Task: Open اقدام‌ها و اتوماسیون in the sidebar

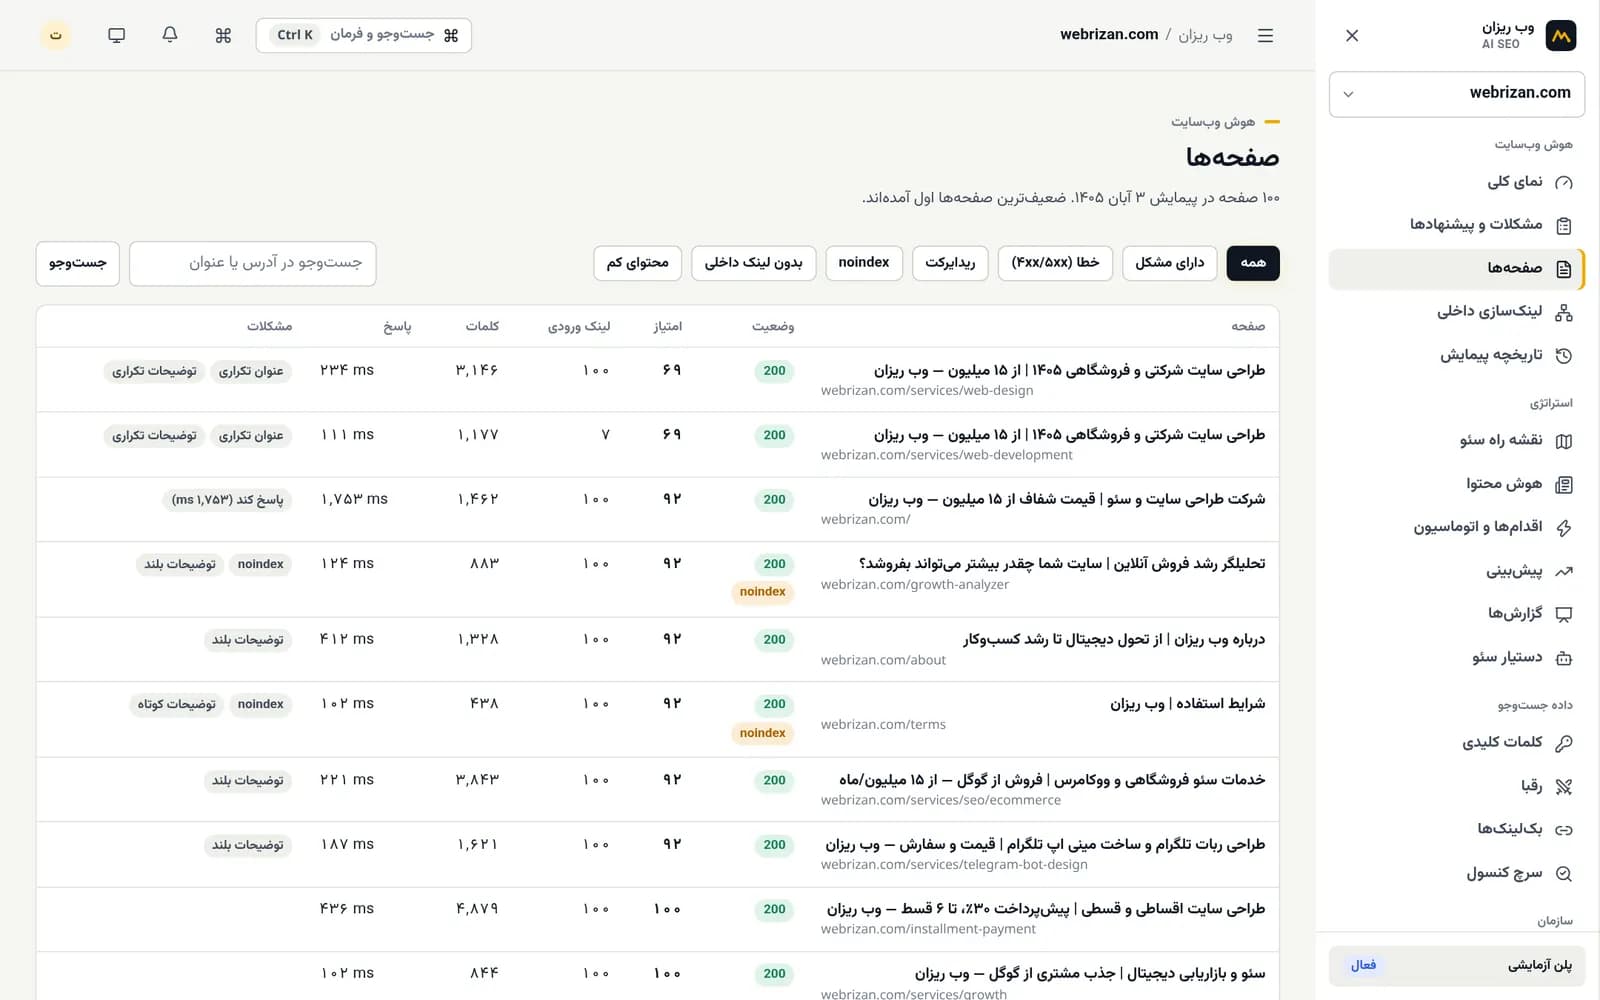Action: 1457,527
